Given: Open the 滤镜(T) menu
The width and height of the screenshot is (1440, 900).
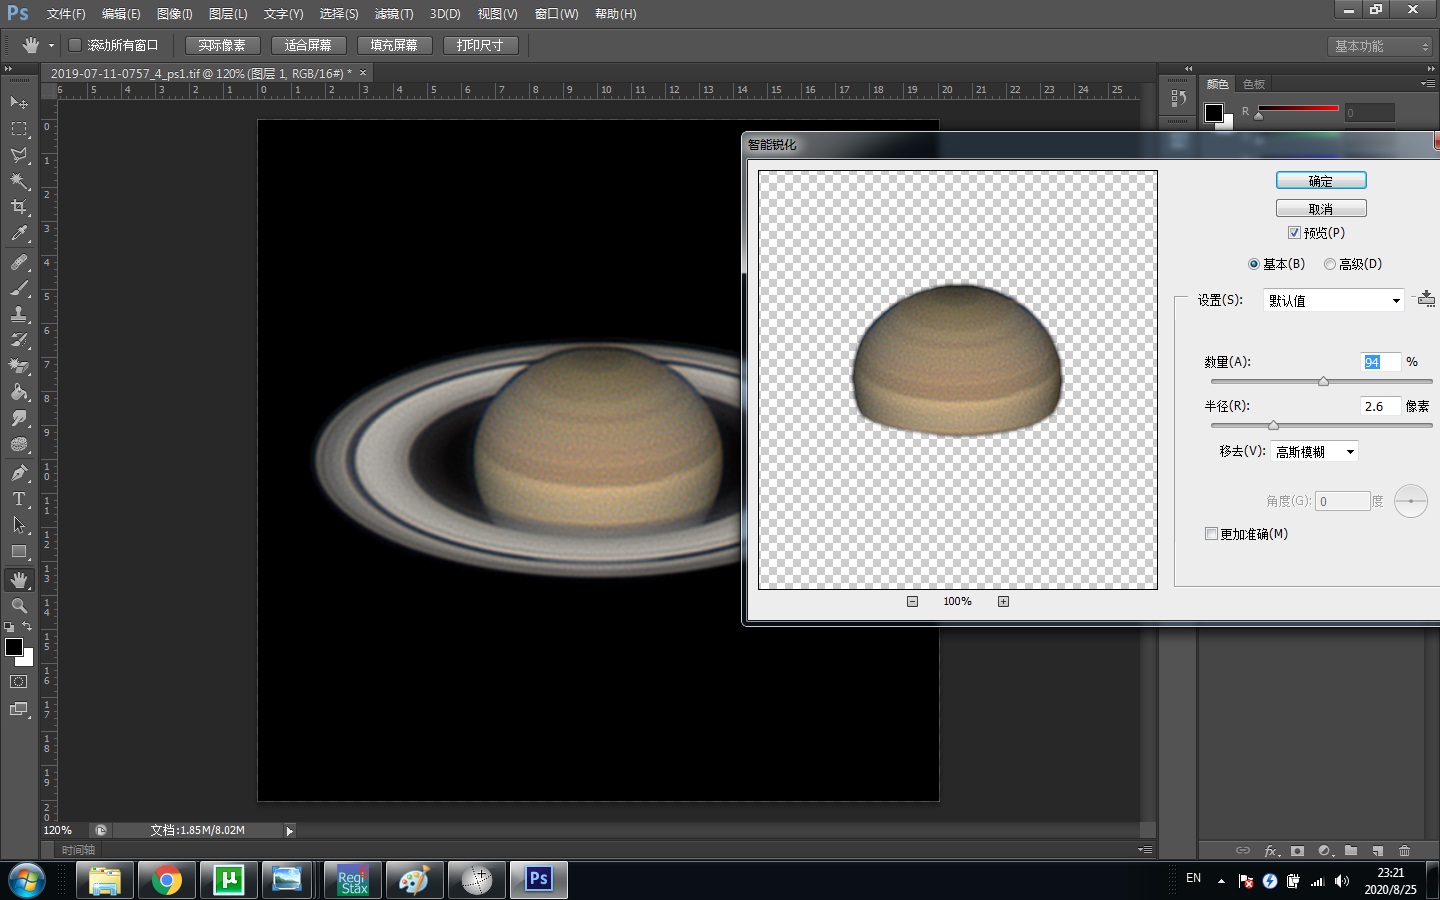Looking at the screenshot, I should click(x=394, y=14).
